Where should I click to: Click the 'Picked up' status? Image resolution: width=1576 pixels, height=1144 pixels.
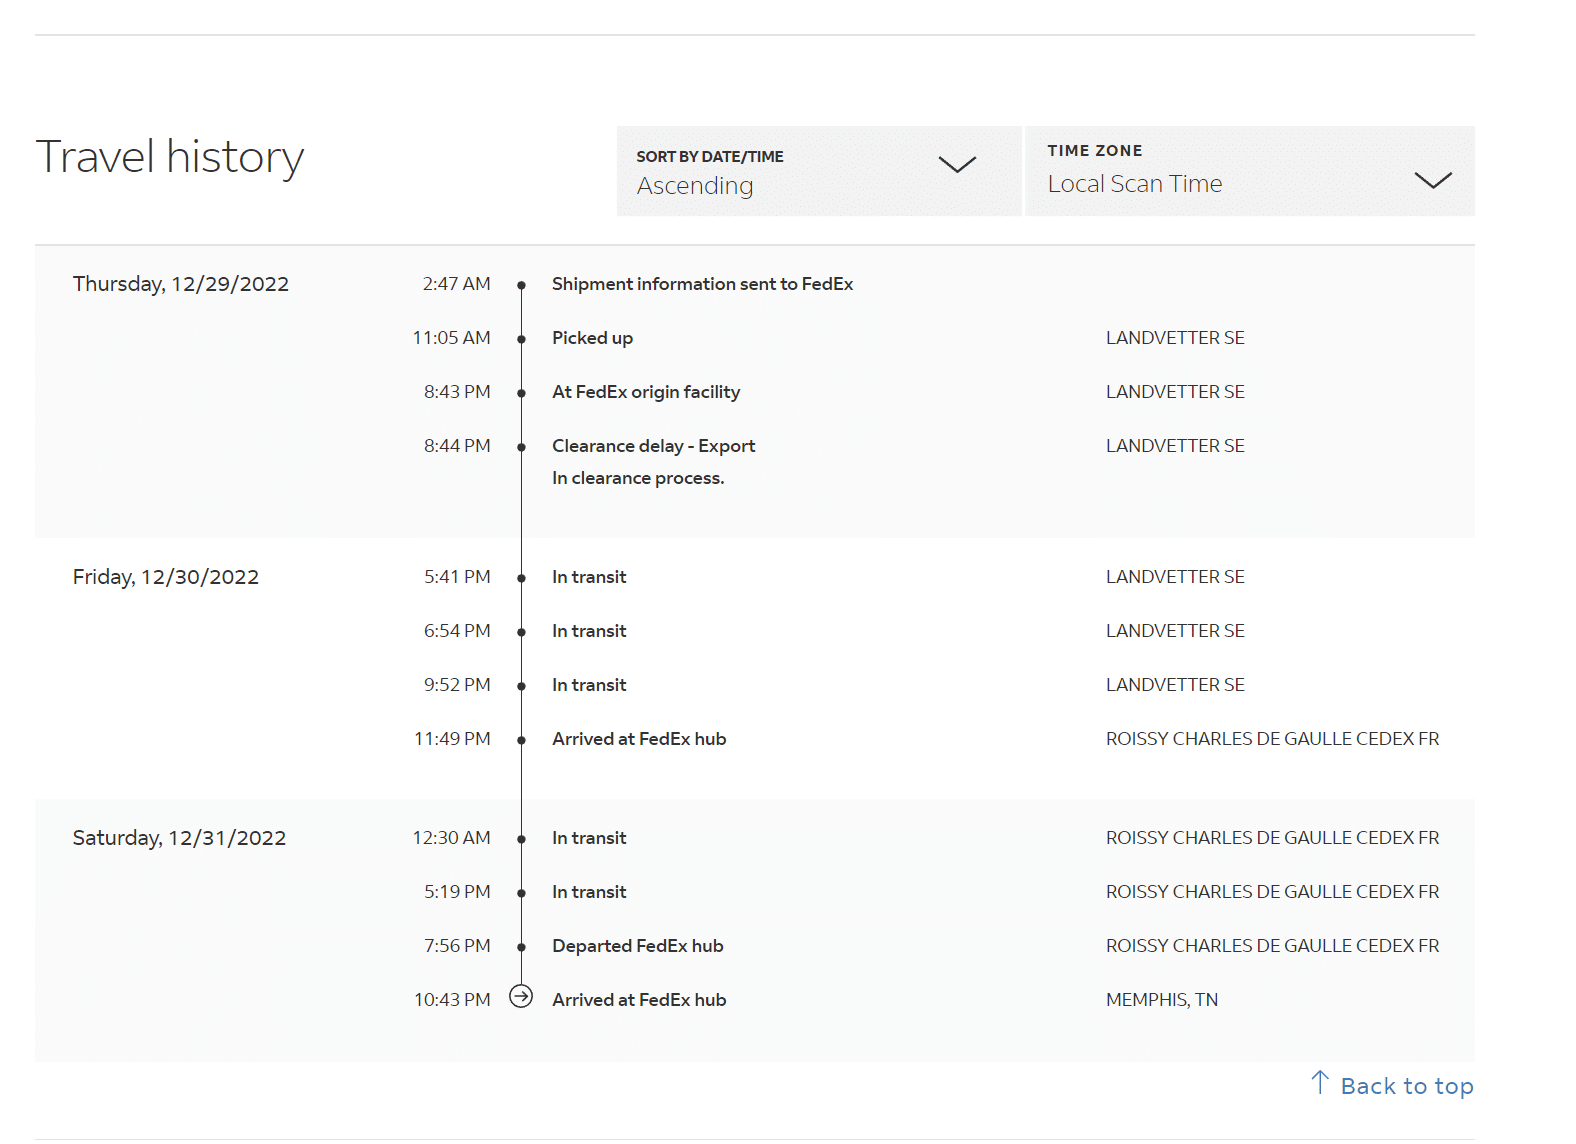(592, 338)
